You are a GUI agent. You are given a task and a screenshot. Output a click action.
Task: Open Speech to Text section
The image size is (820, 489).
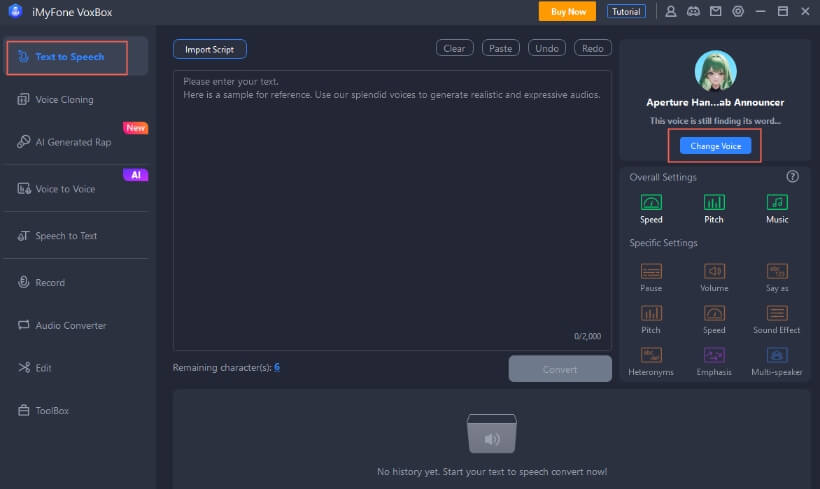[x=58, y=236]
